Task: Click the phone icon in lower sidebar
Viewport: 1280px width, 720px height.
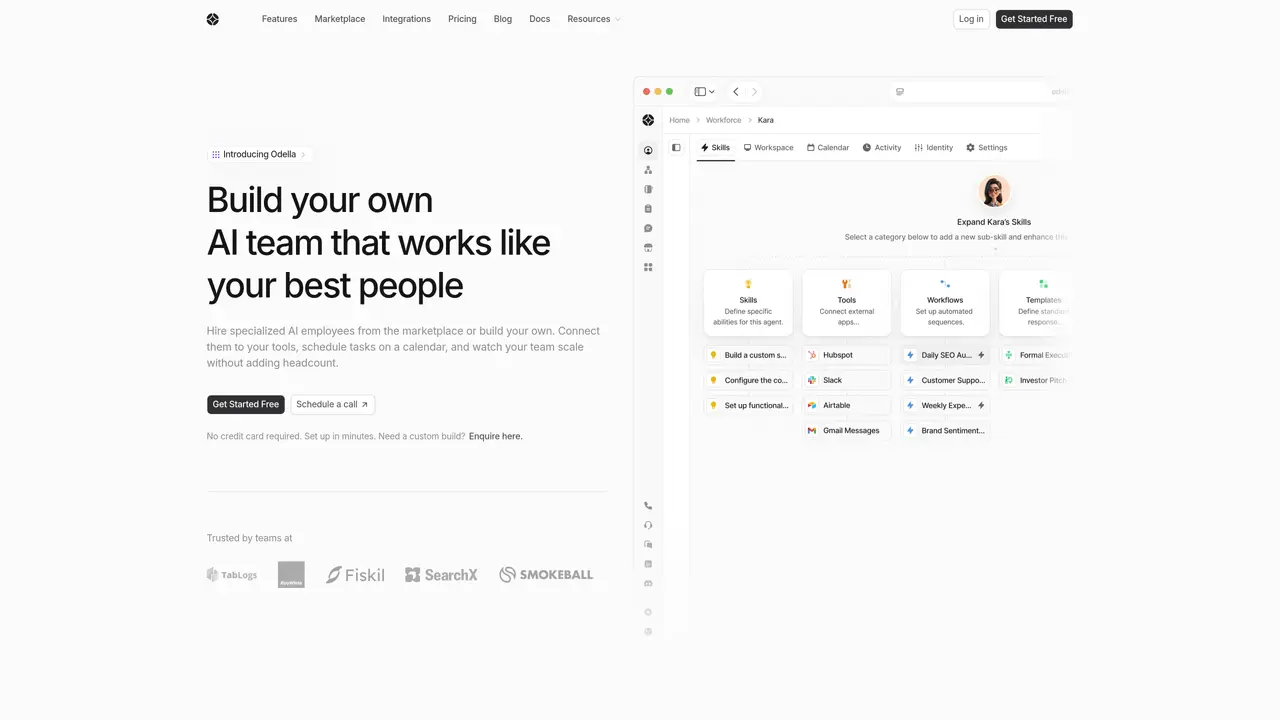Action: click(648, 506)
